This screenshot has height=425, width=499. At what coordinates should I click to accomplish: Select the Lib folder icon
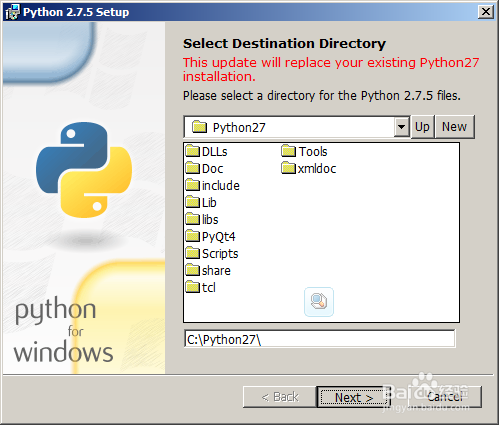click(x=192, y=202)
